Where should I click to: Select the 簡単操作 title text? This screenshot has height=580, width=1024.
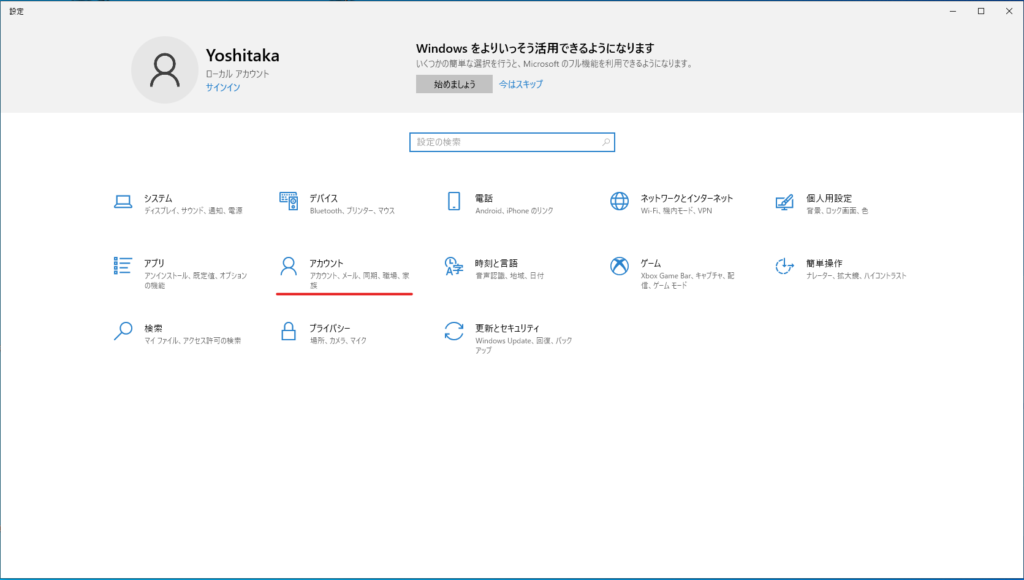(x=824, y=263)
